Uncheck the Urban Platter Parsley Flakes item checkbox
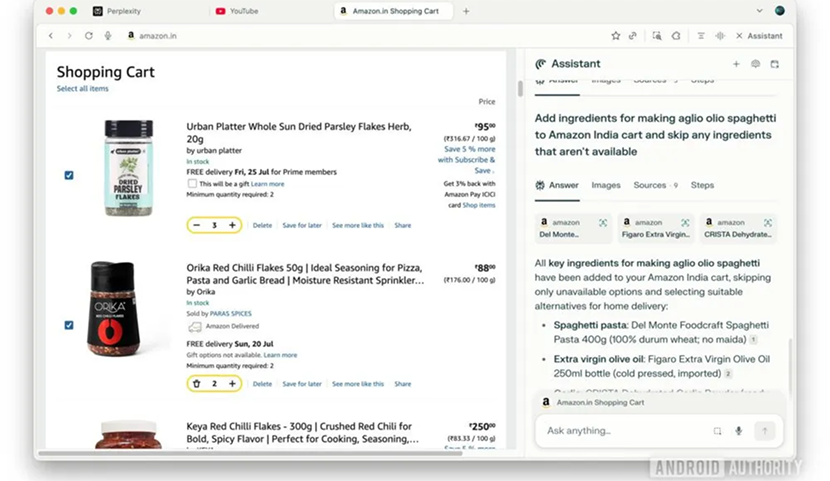This screenshot has height=481, width=830. coord(69,175)
